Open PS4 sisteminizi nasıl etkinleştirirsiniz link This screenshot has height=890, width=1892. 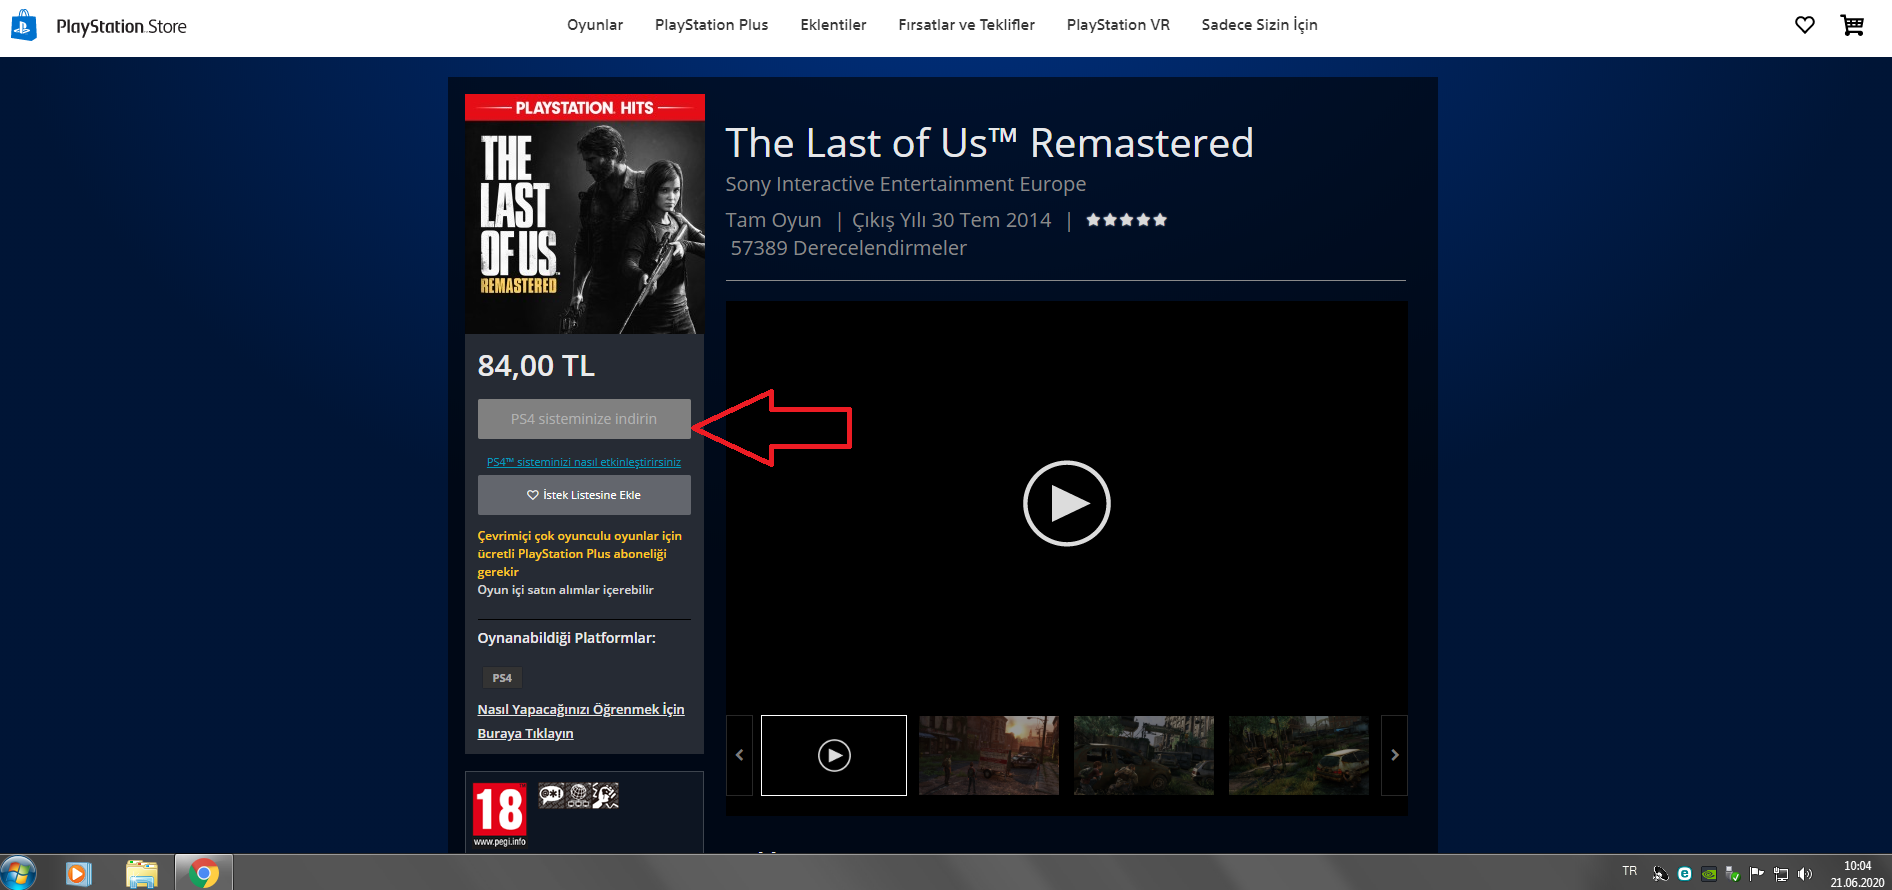(x=584, y=462)
